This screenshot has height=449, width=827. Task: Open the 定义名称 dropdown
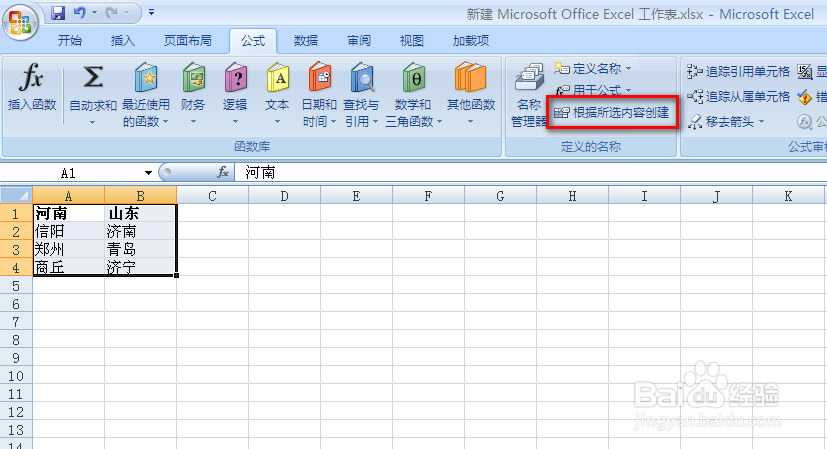(x=592, y=69)
